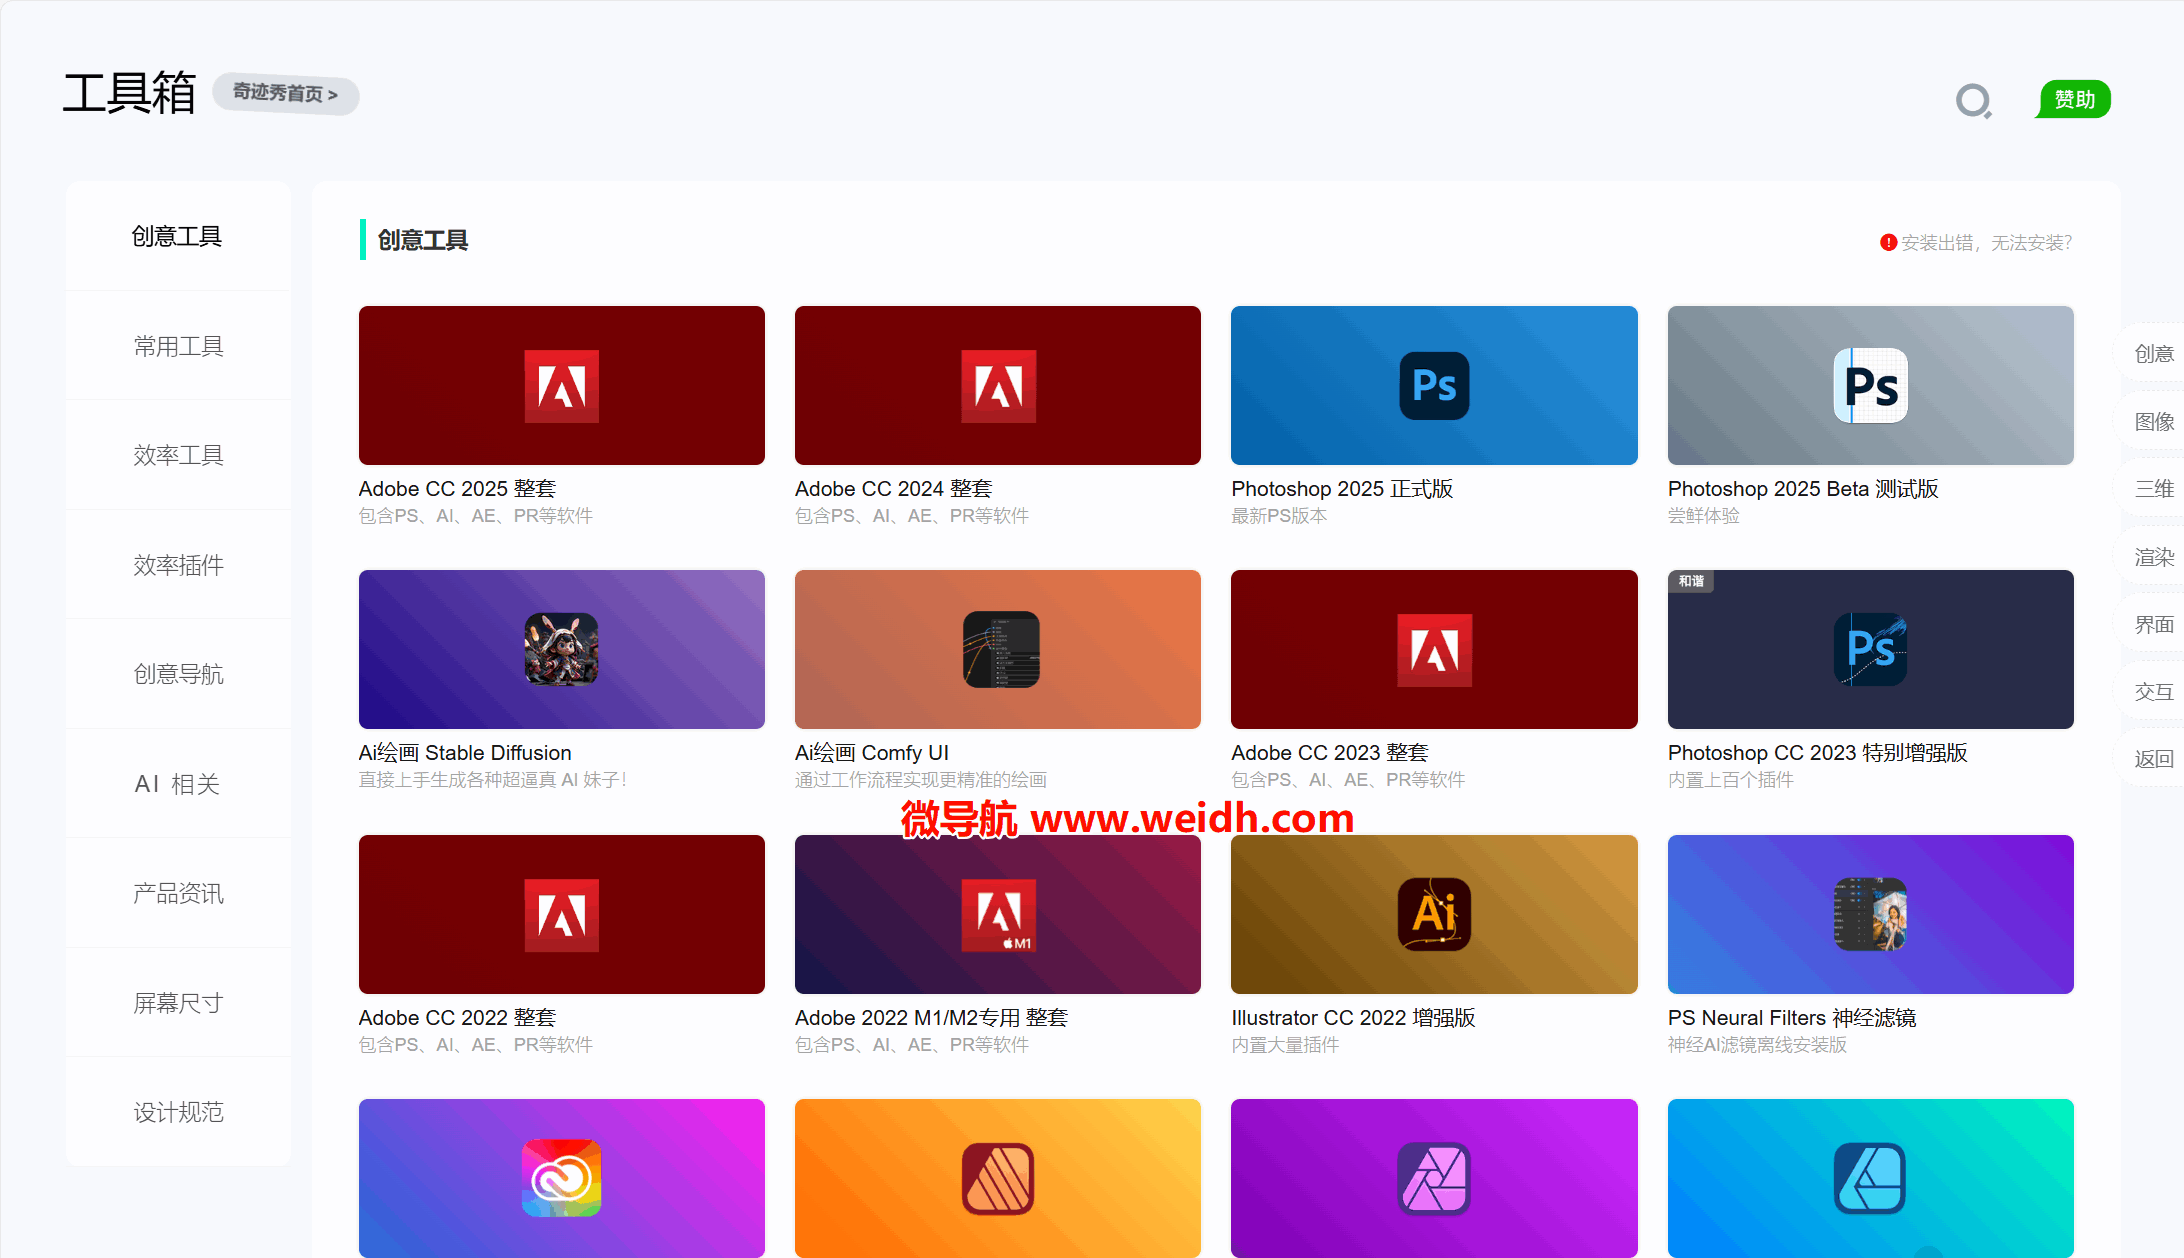Click the red warning icon beside 安装出错

[1888, 242]
